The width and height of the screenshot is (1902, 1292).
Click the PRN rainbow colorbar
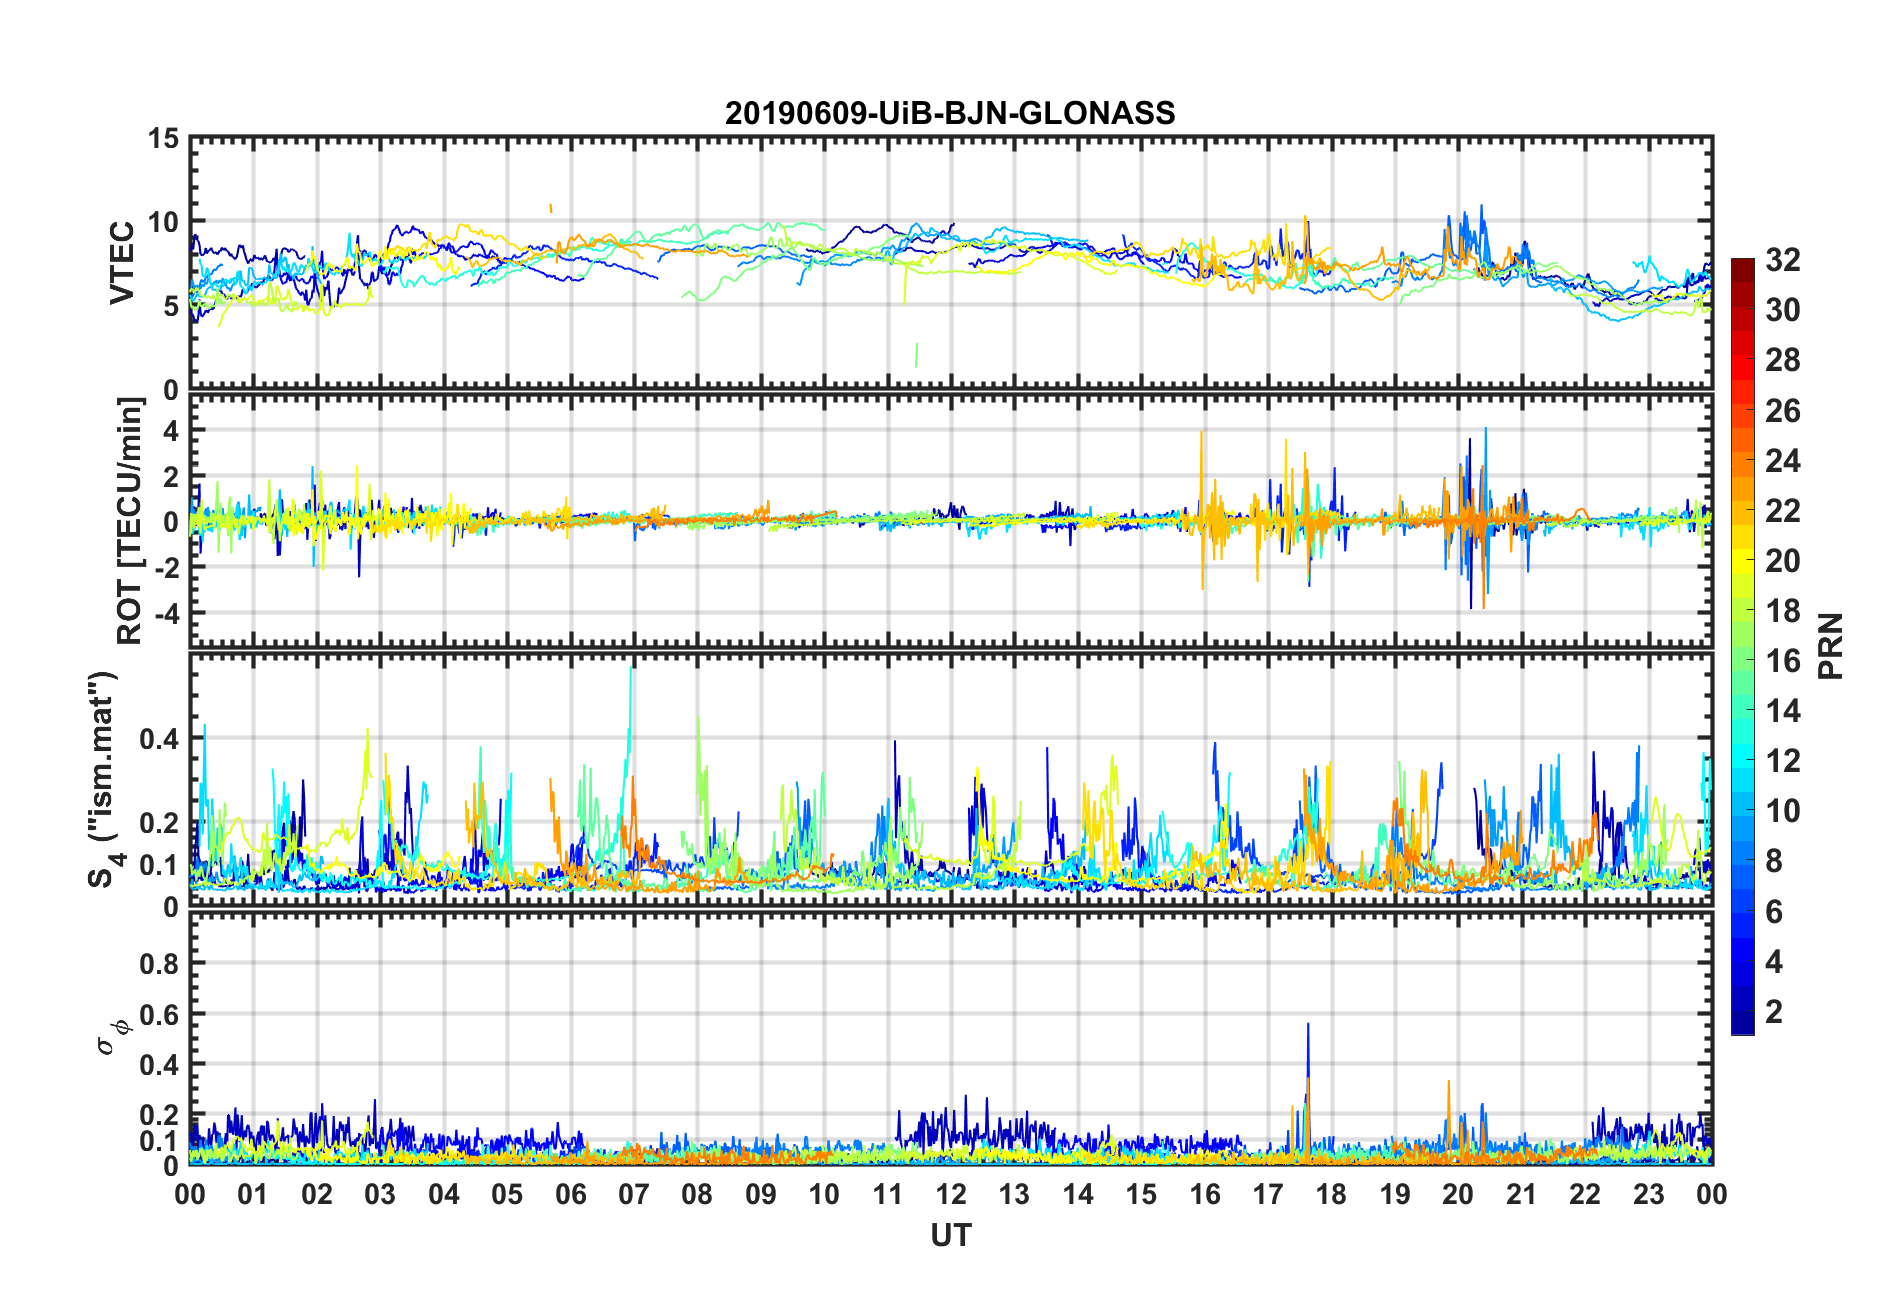coord(1743,647)
